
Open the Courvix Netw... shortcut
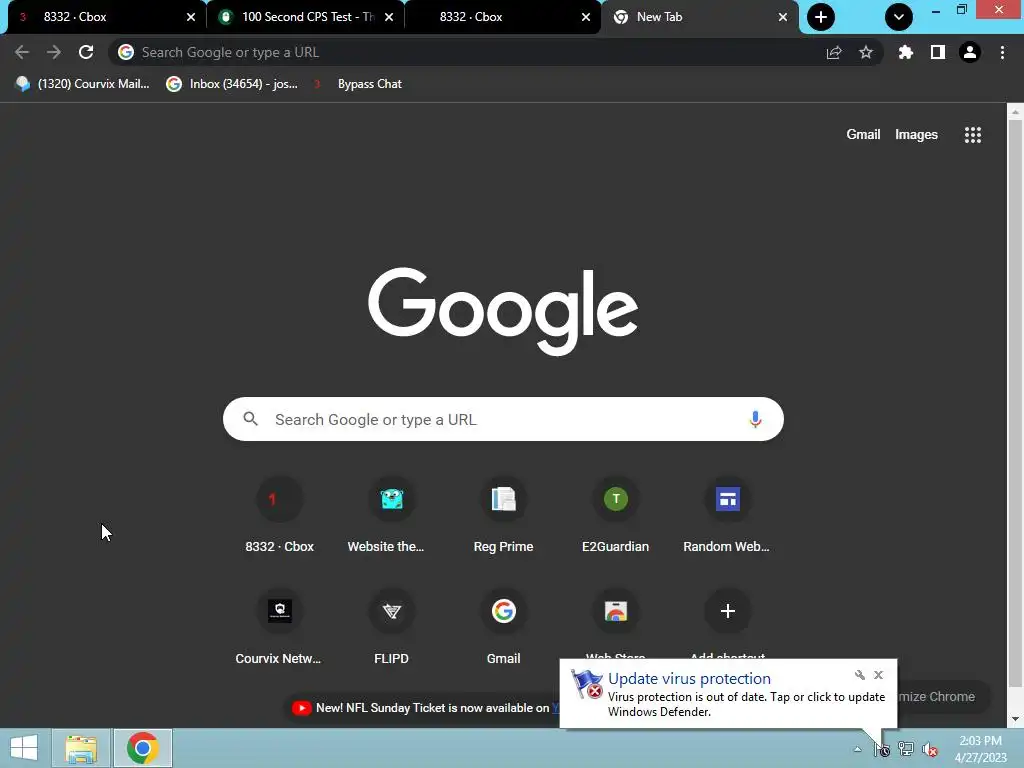[x=280, y=628]
